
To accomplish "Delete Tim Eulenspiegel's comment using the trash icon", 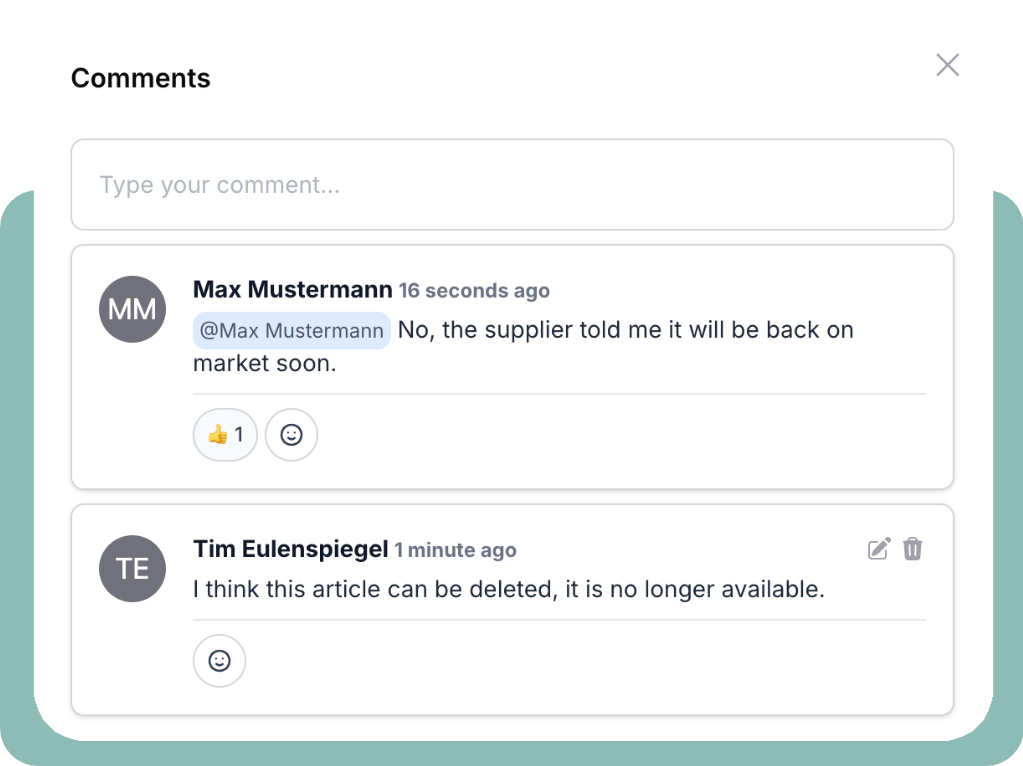I will pos(913,549).
